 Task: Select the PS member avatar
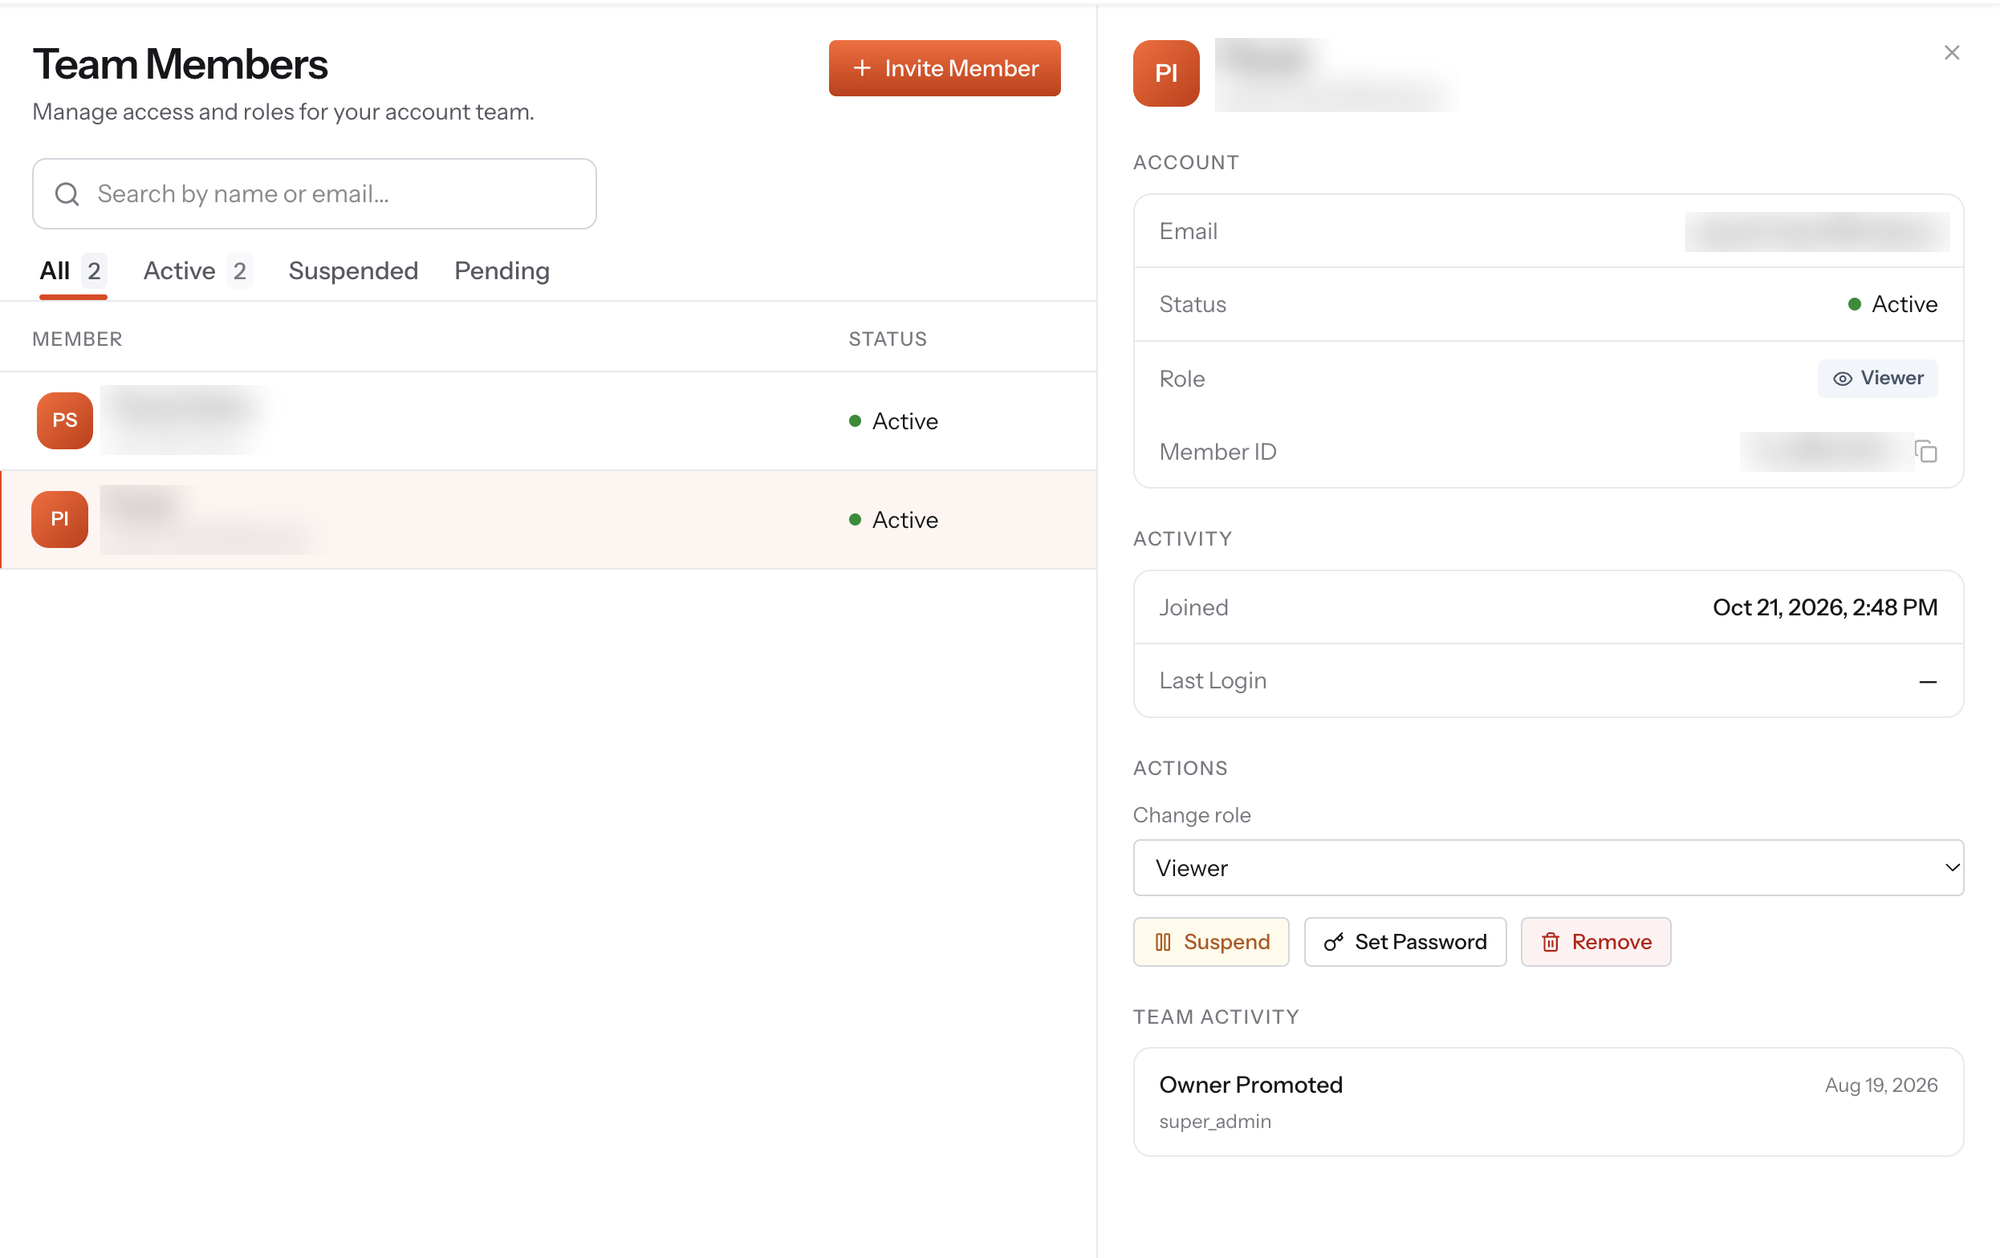coord(65,420)
